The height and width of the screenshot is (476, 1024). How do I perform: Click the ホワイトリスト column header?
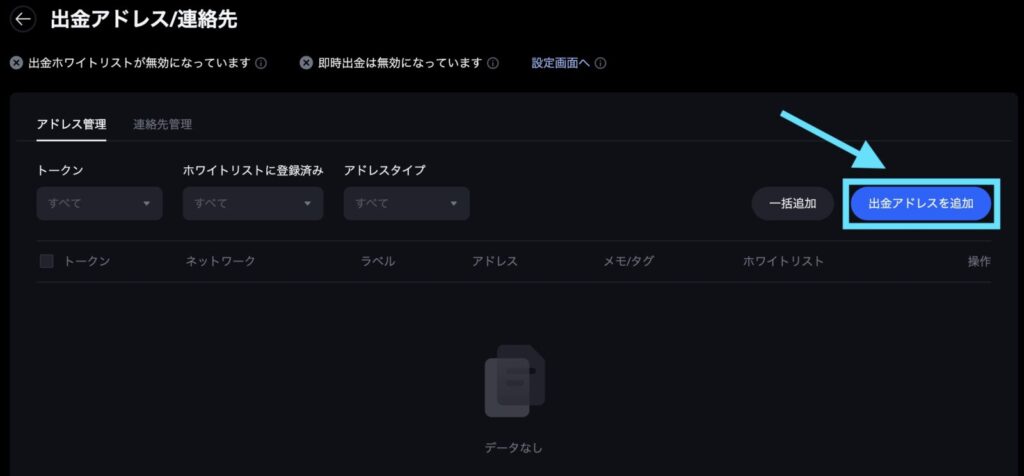[784, 261]
